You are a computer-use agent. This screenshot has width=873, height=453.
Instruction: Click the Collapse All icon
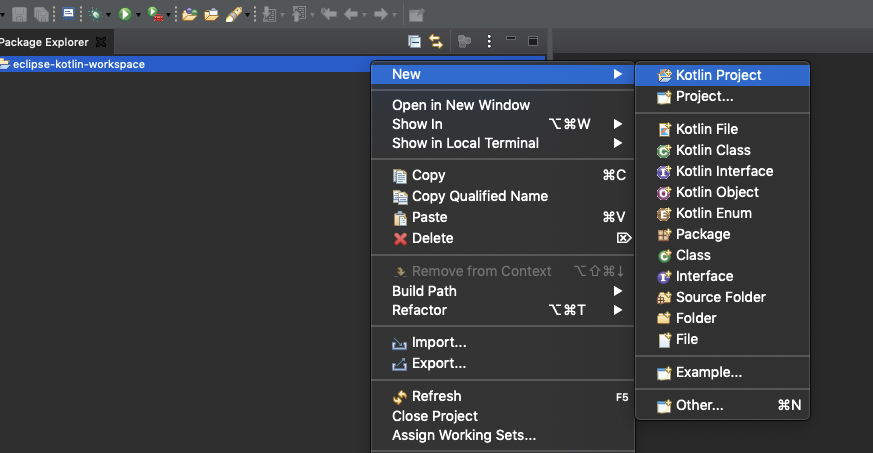pyautogui.click(x=415, y=41)
